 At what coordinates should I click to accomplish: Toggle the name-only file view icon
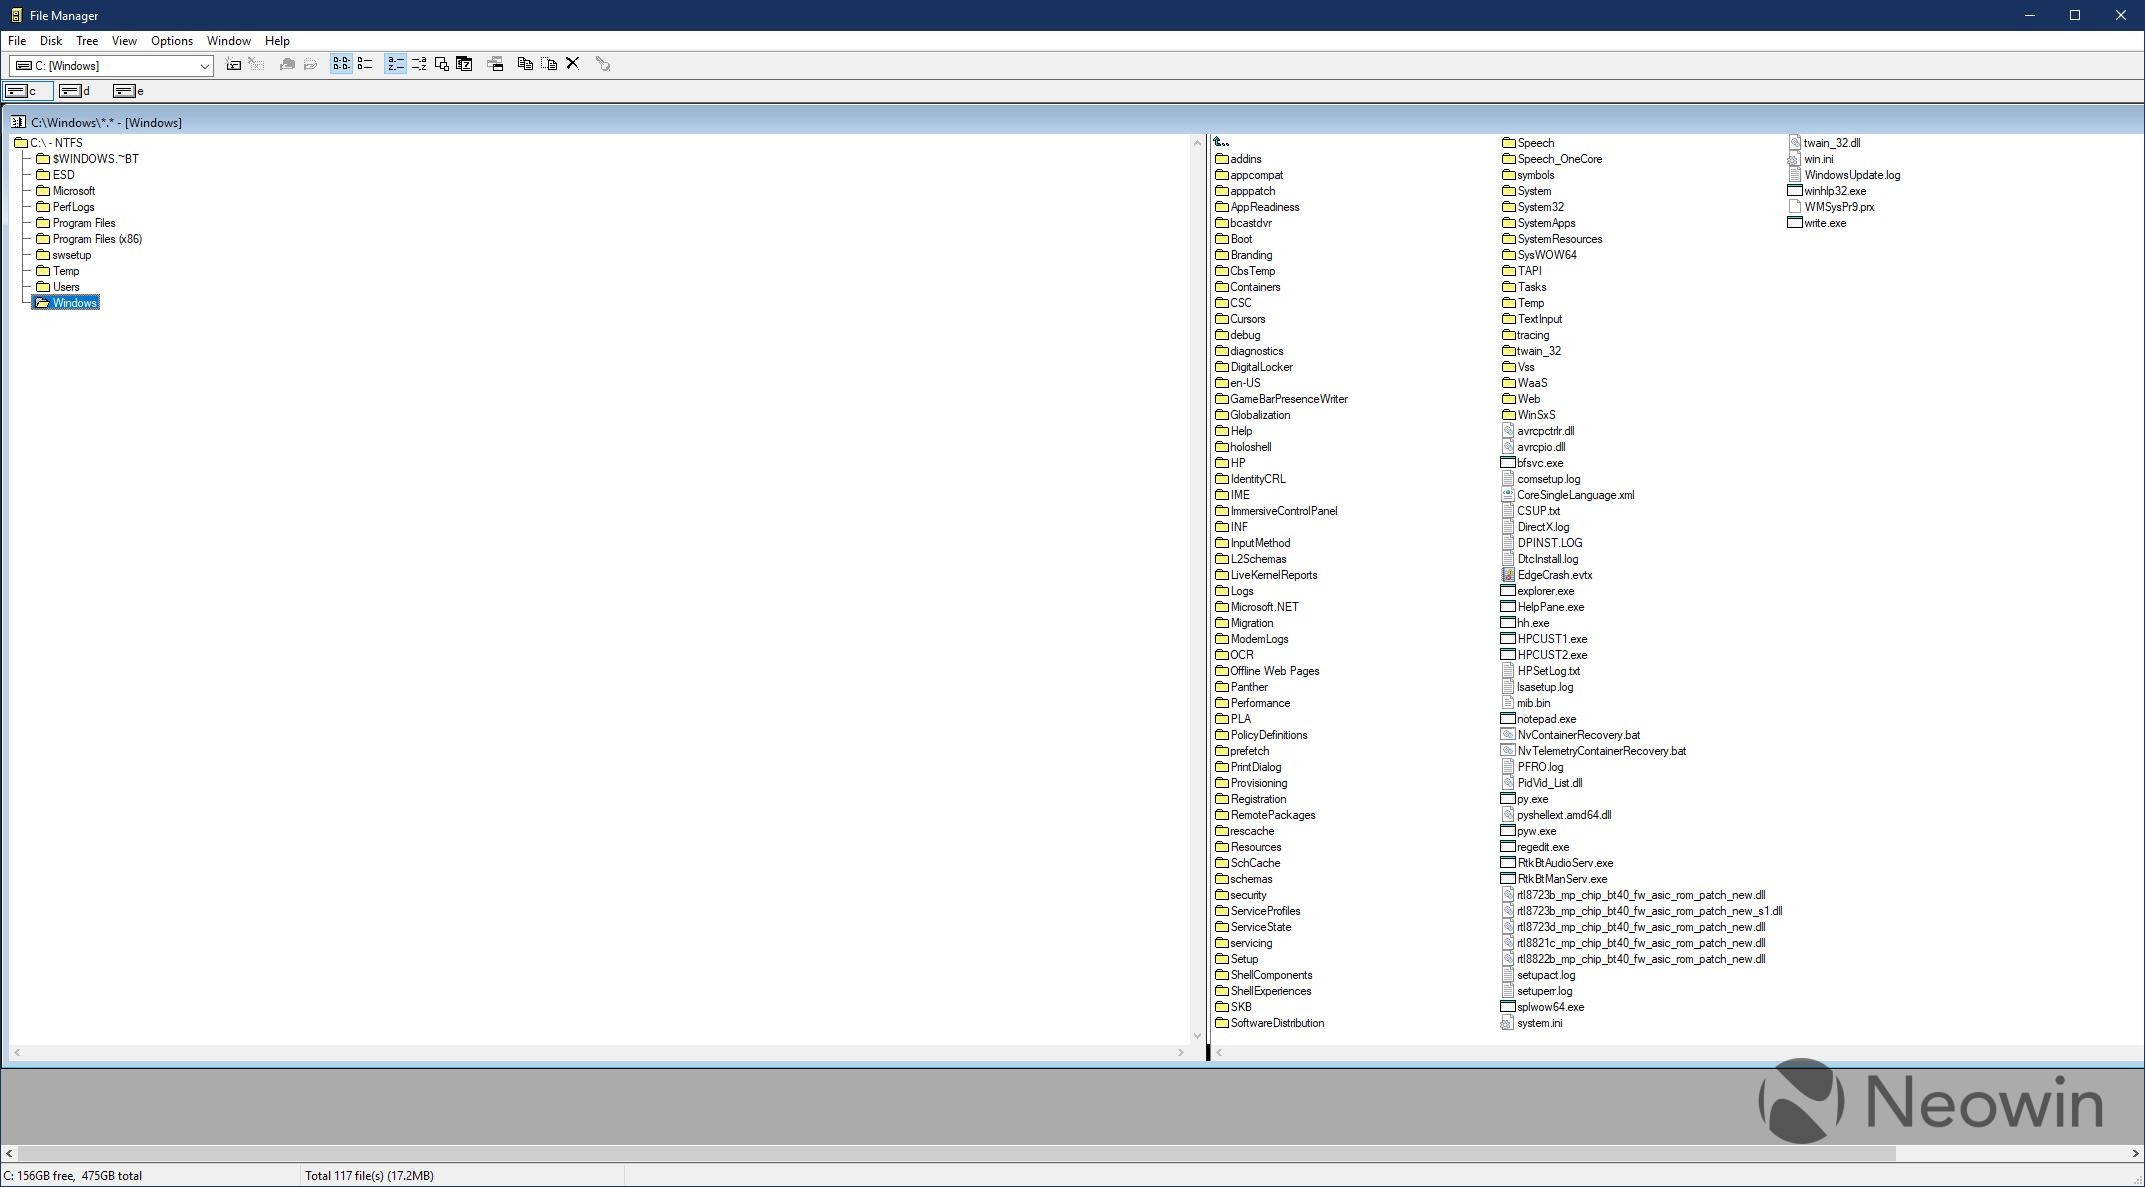pyautogui.click(x=341, y=64)
